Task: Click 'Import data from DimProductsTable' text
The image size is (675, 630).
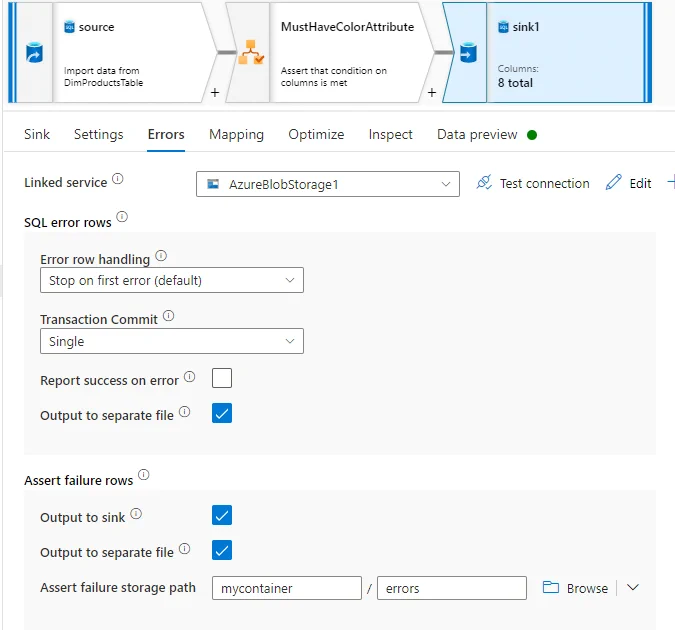Action: tap(104, 77)
